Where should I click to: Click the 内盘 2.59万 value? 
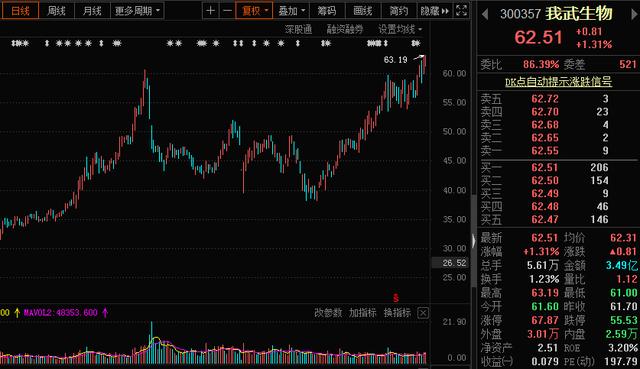[x=621, y=334]
